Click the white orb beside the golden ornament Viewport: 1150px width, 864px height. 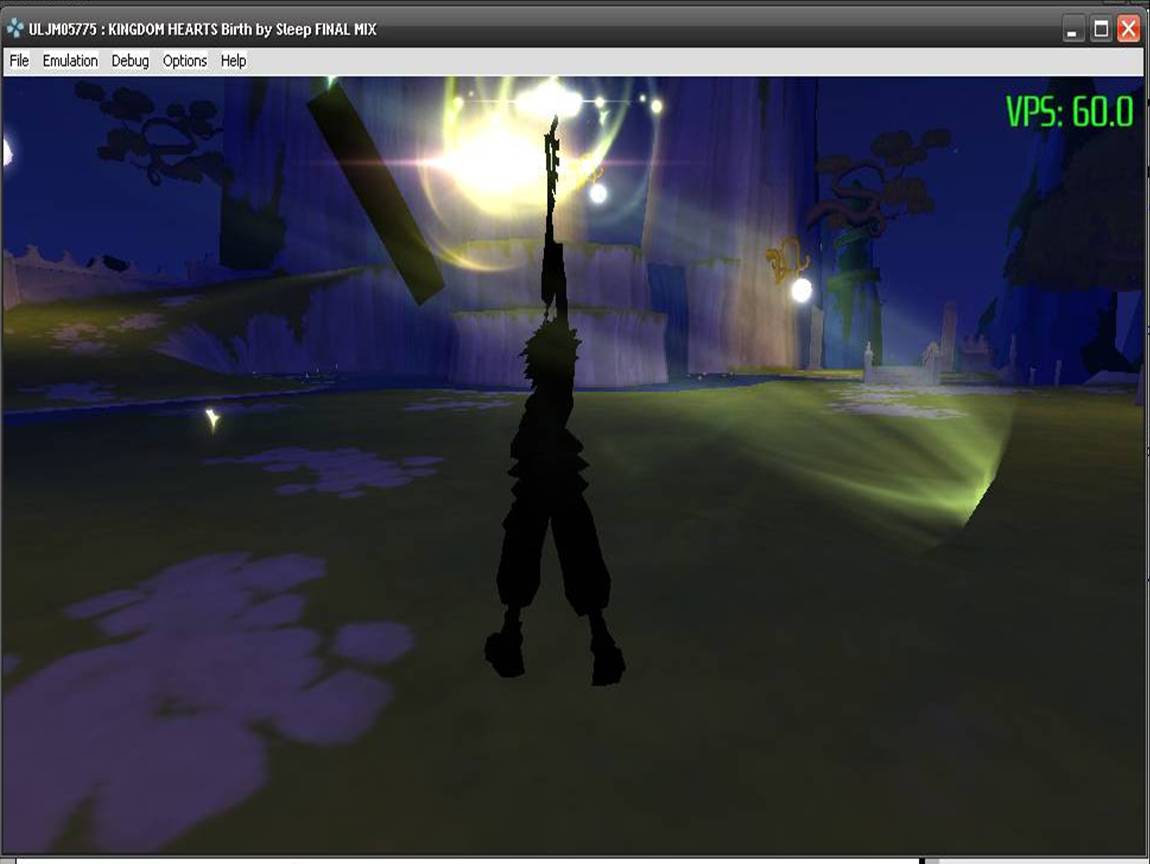click(x=801, y=290)
